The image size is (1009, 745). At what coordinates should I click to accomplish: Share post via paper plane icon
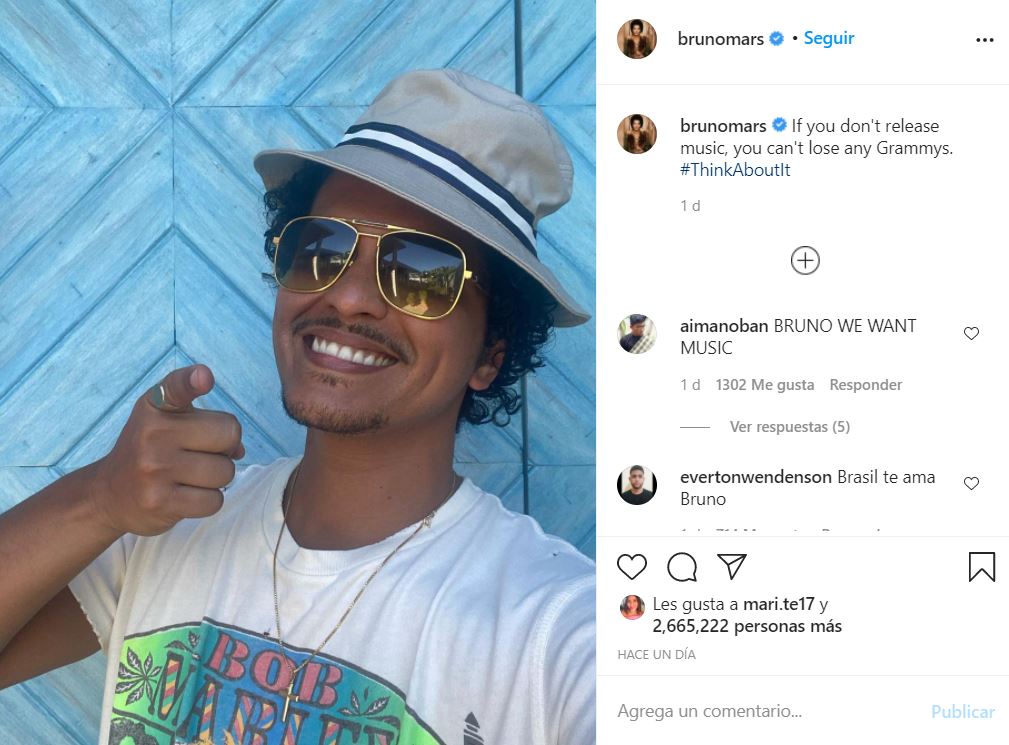tap(732, 566)
